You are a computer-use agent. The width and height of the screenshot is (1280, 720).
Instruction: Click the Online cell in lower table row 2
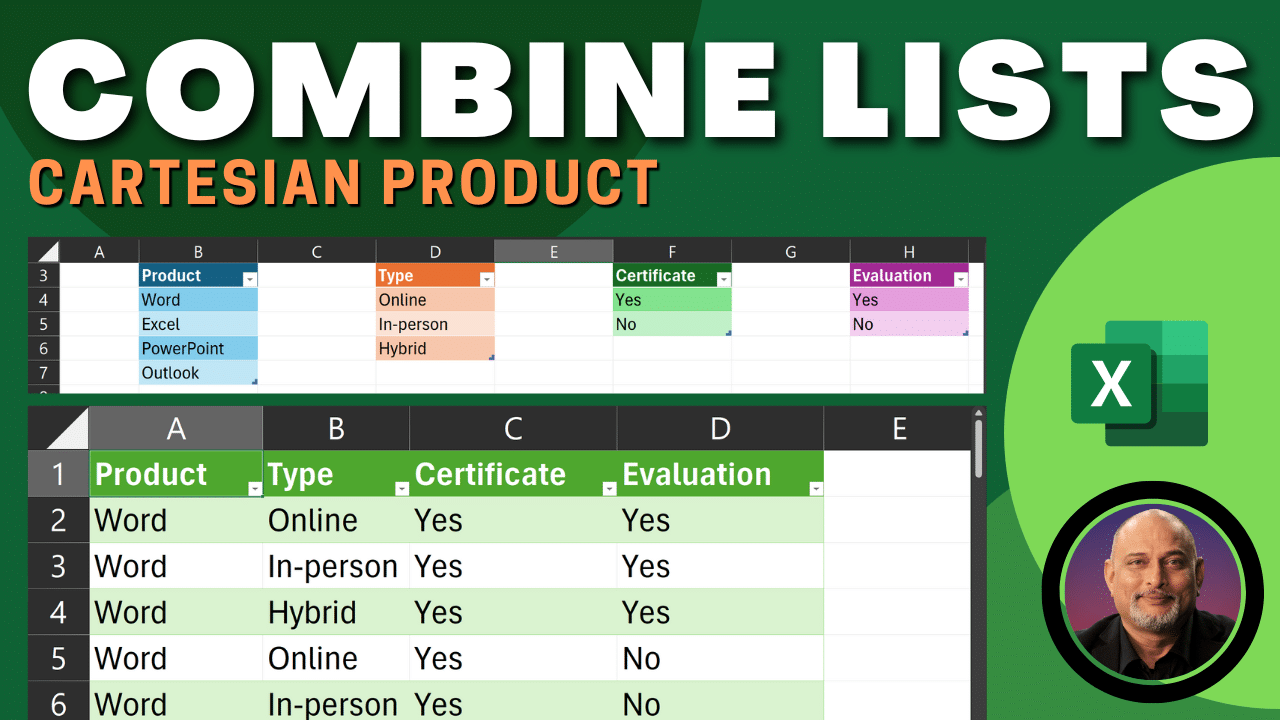(x=336, y=520)
